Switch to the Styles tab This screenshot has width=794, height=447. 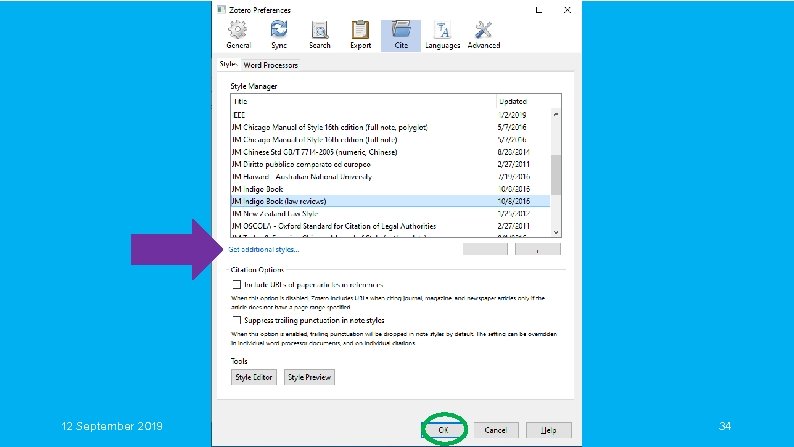tap(228, 64)
